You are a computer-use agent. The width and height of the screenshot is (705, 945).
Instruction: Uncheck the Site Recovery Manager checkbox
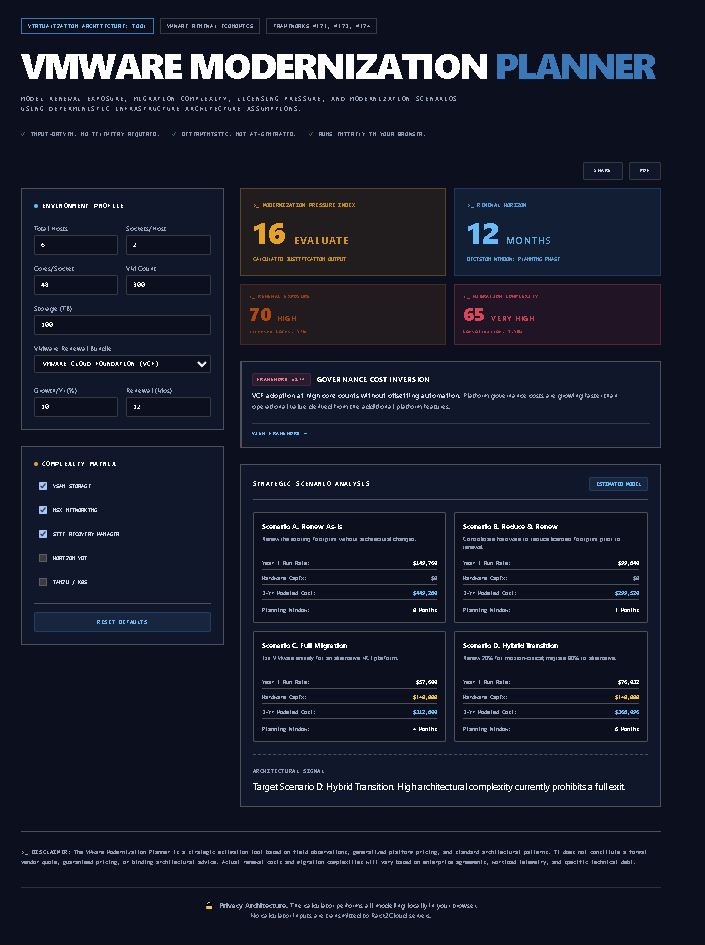pyautogui.click(x=43, y=534)
